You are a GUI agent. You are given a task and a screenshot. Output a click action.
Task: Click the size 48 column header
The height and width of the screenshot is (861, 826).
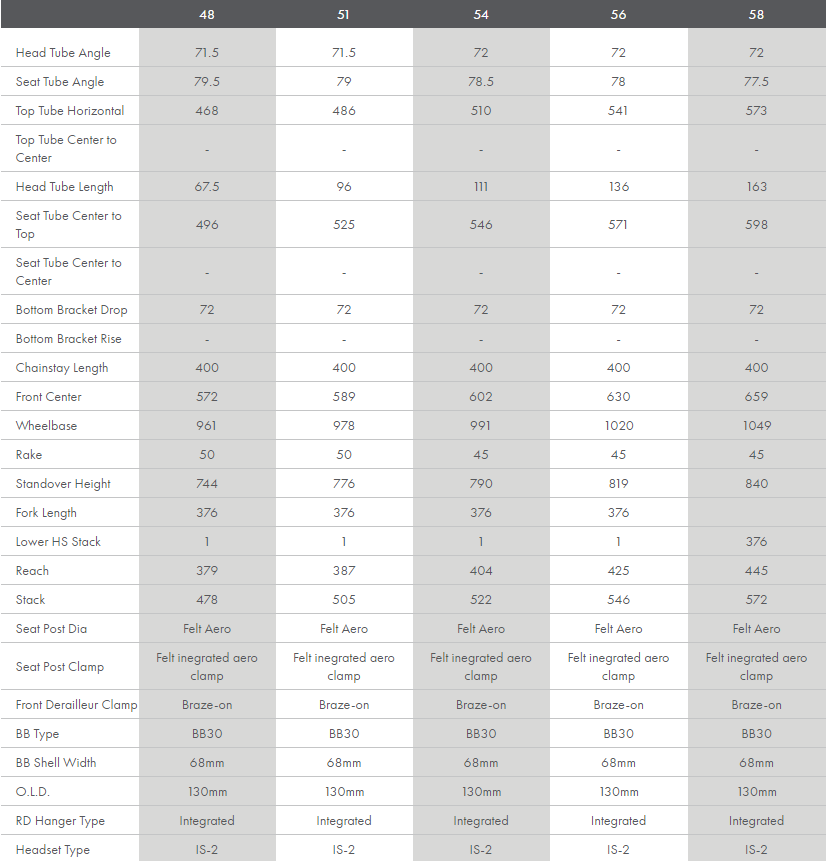[x=207, y=14]
